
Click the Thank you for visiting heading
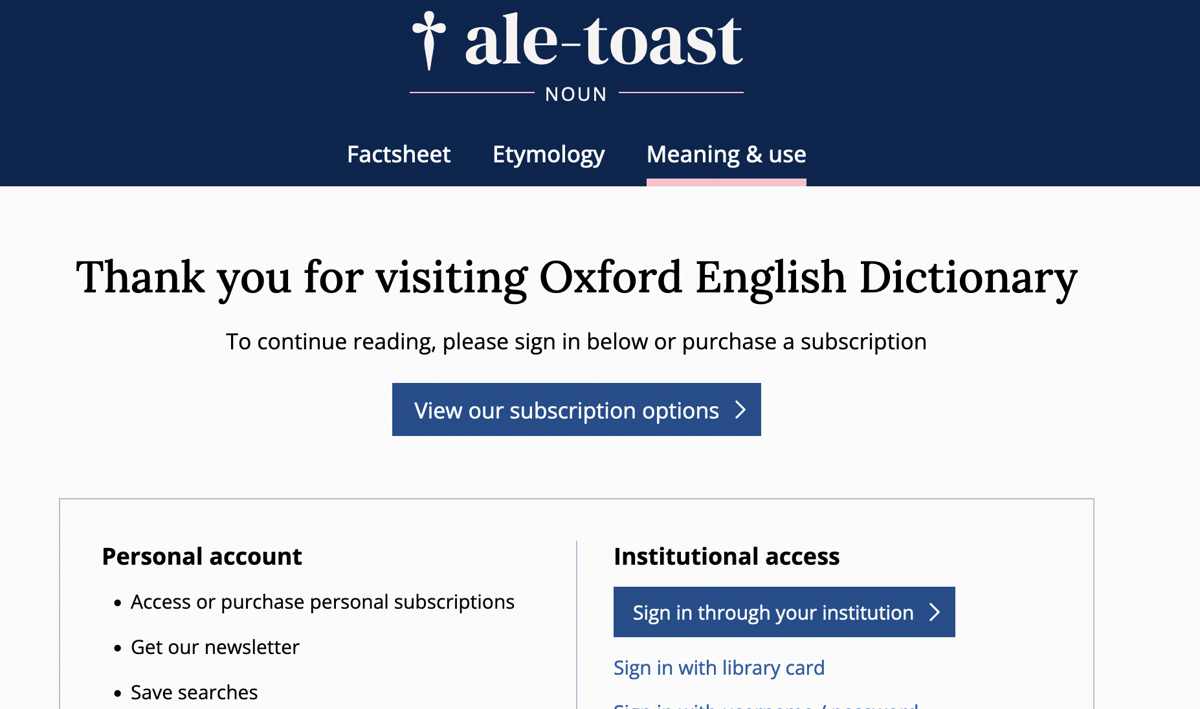pyautogui.click(x=577, y=277)
